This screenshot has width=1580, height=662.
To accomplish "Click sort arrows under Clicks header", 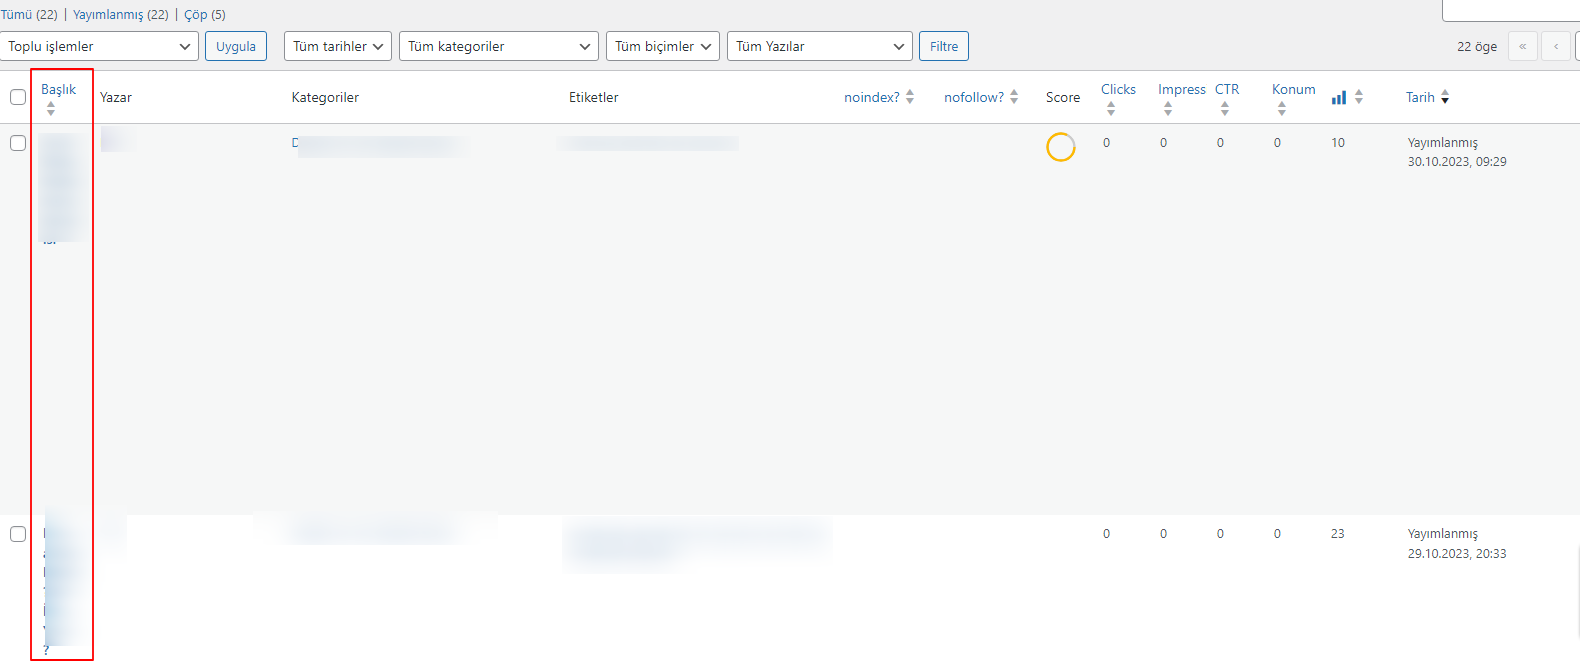I will tap(1111, 109).
